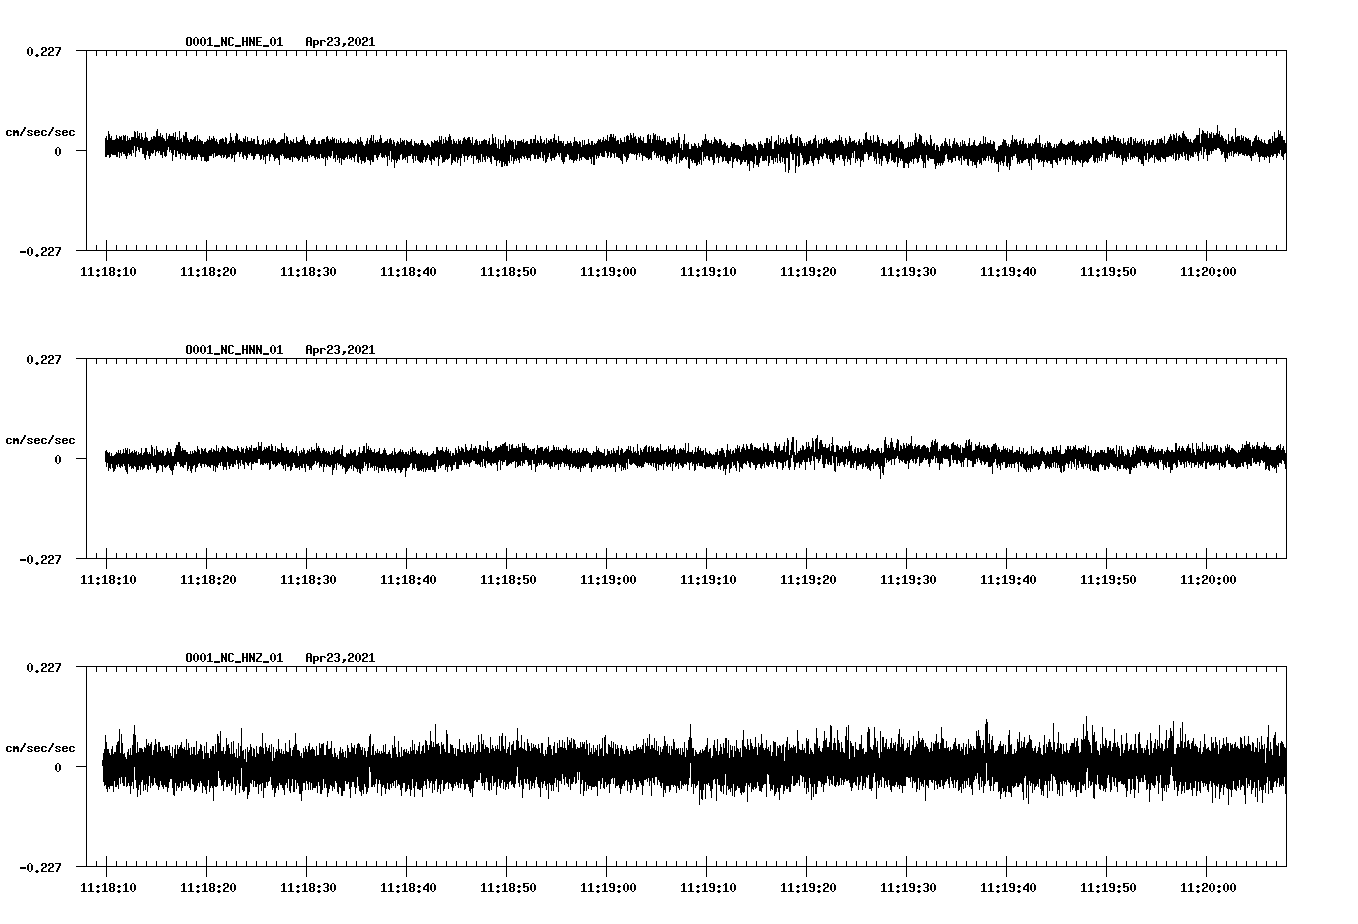1358x924 pixels.
Task: Click the Apr23,2021 date on middle trace
Action: (x=341, y=349)
